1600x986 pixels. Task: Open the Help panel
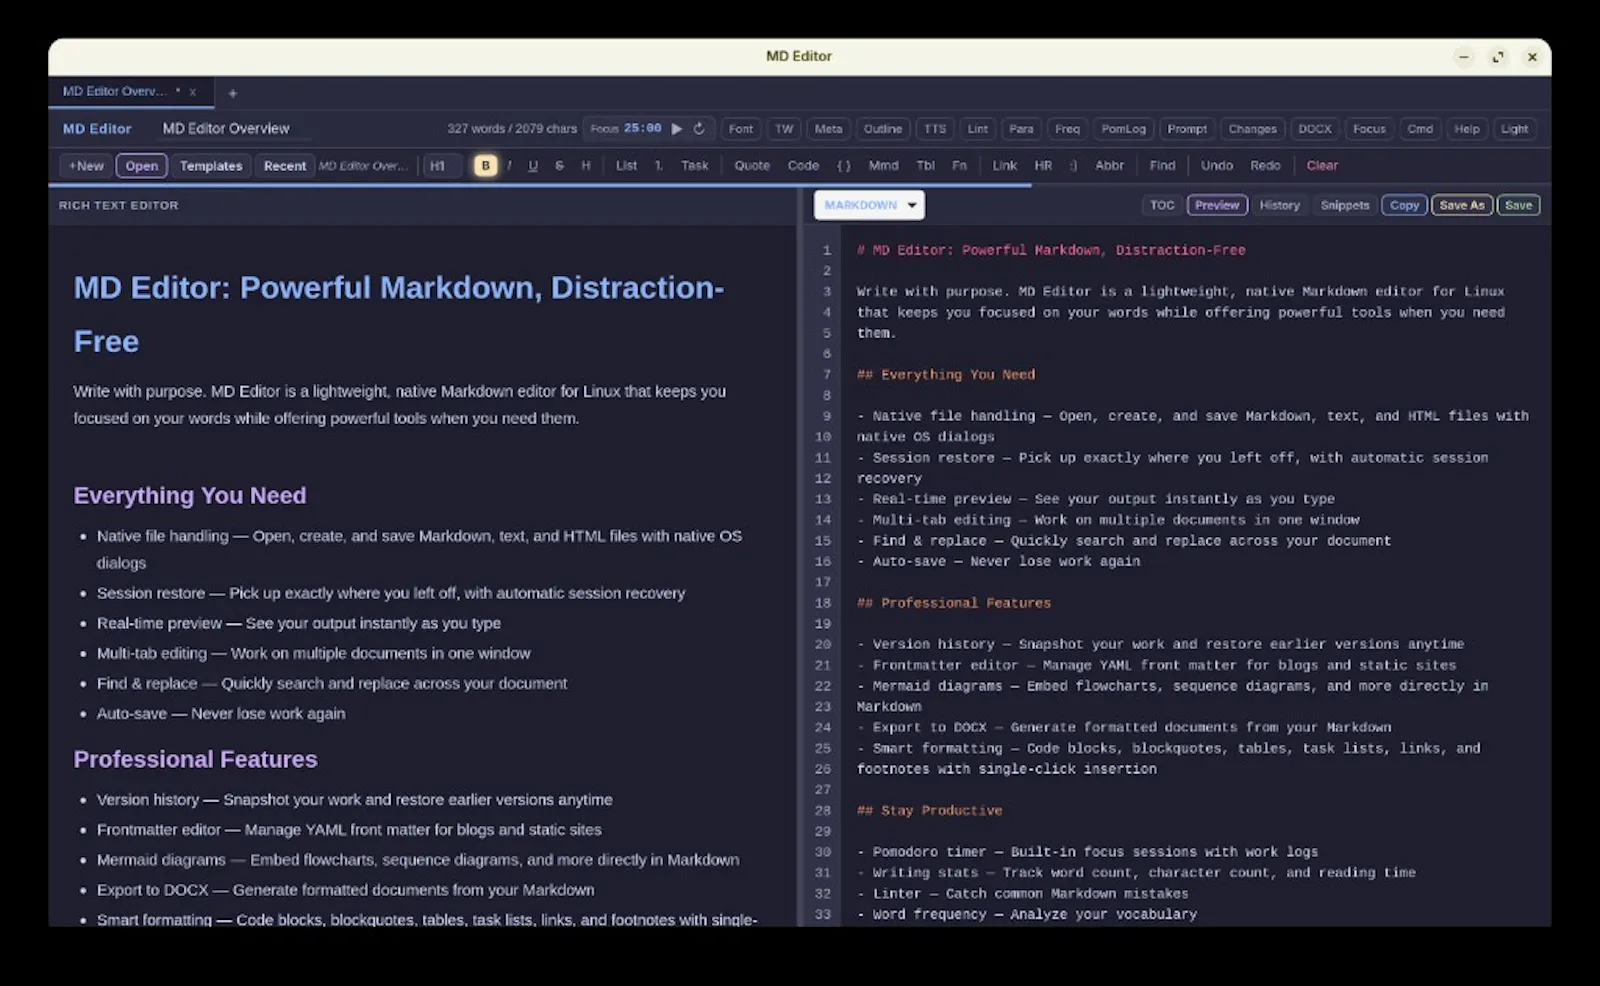(1467, 129)
